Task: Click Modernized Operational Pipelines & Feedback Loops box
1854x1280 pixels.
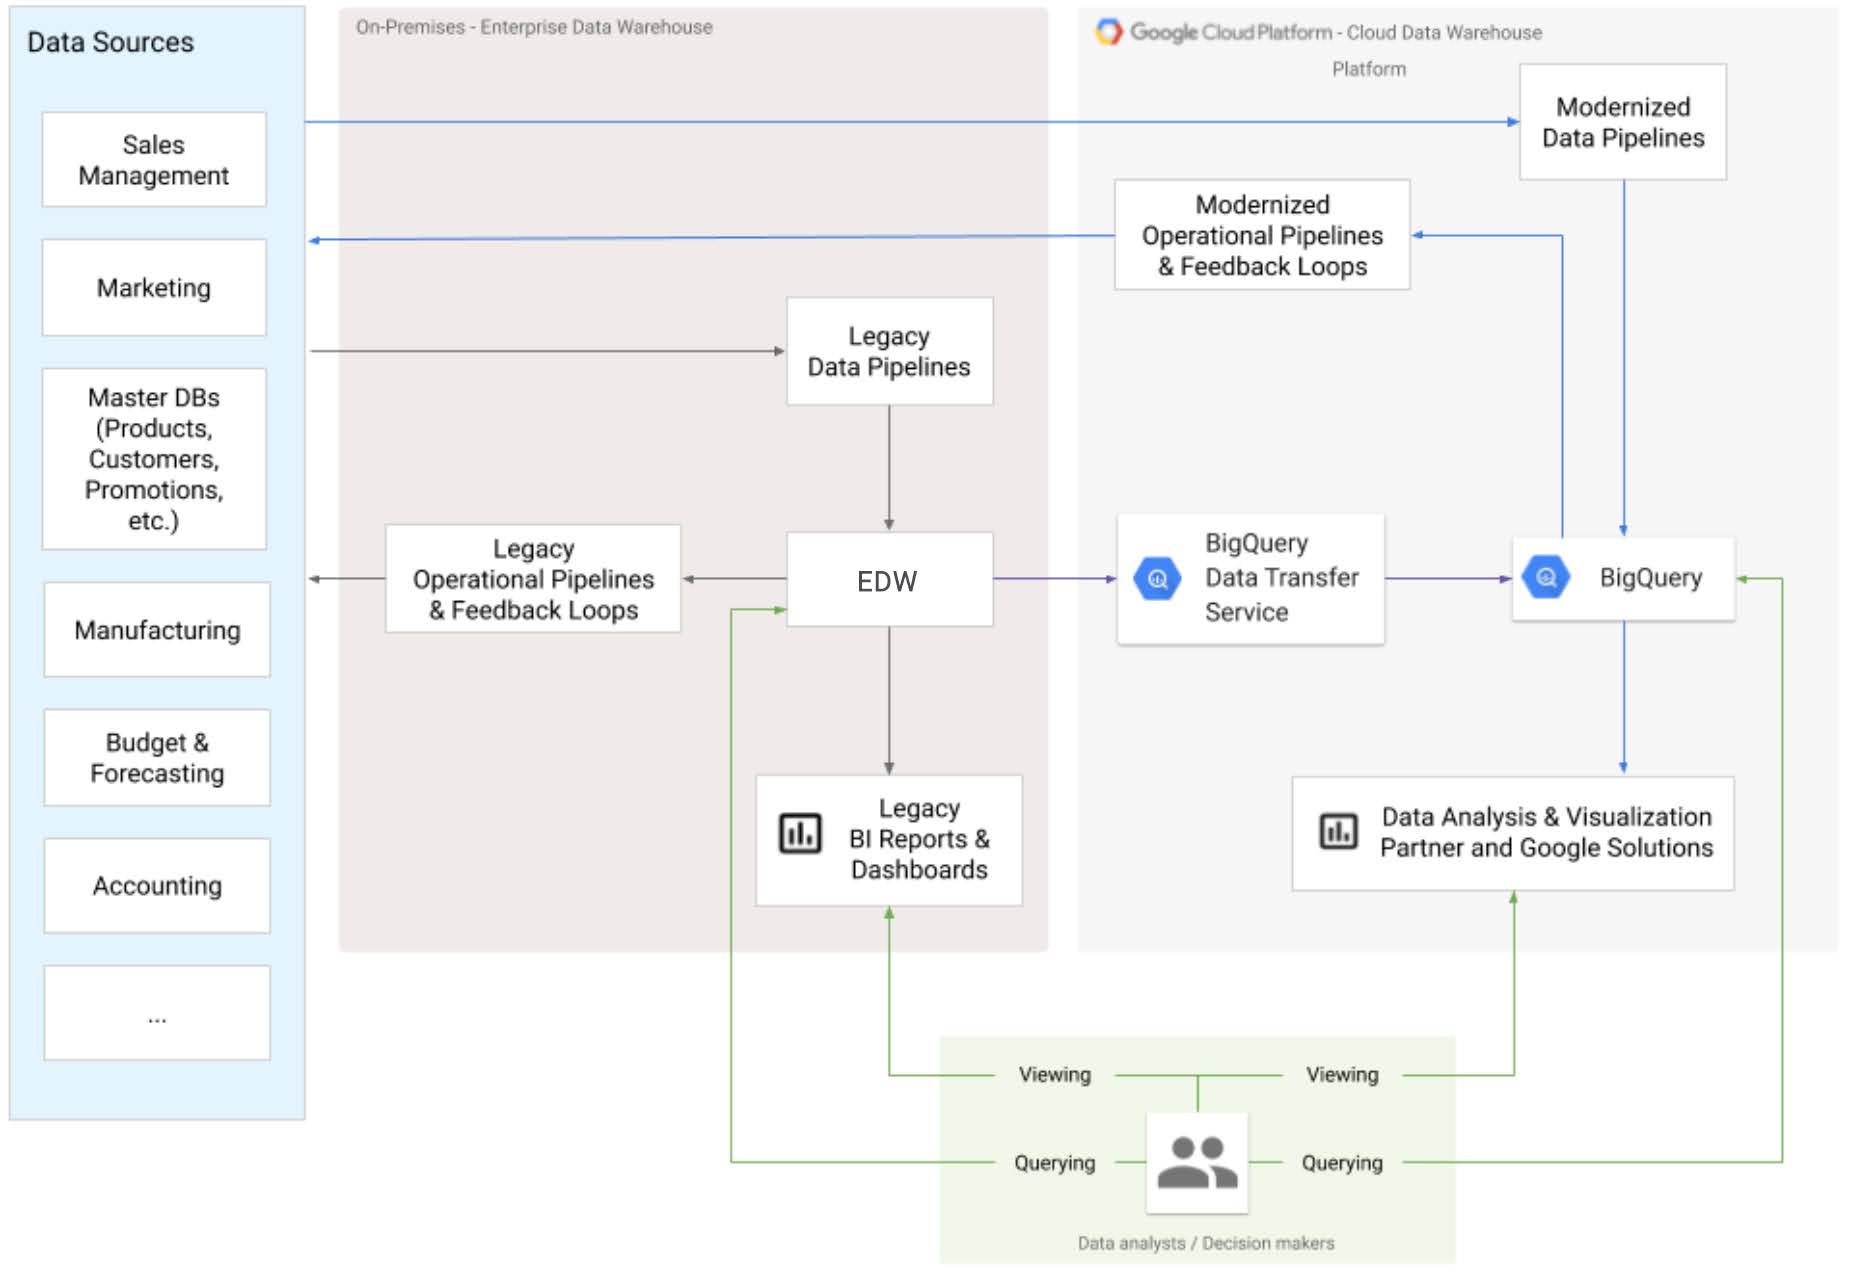Action: [x=1262, y=235]
